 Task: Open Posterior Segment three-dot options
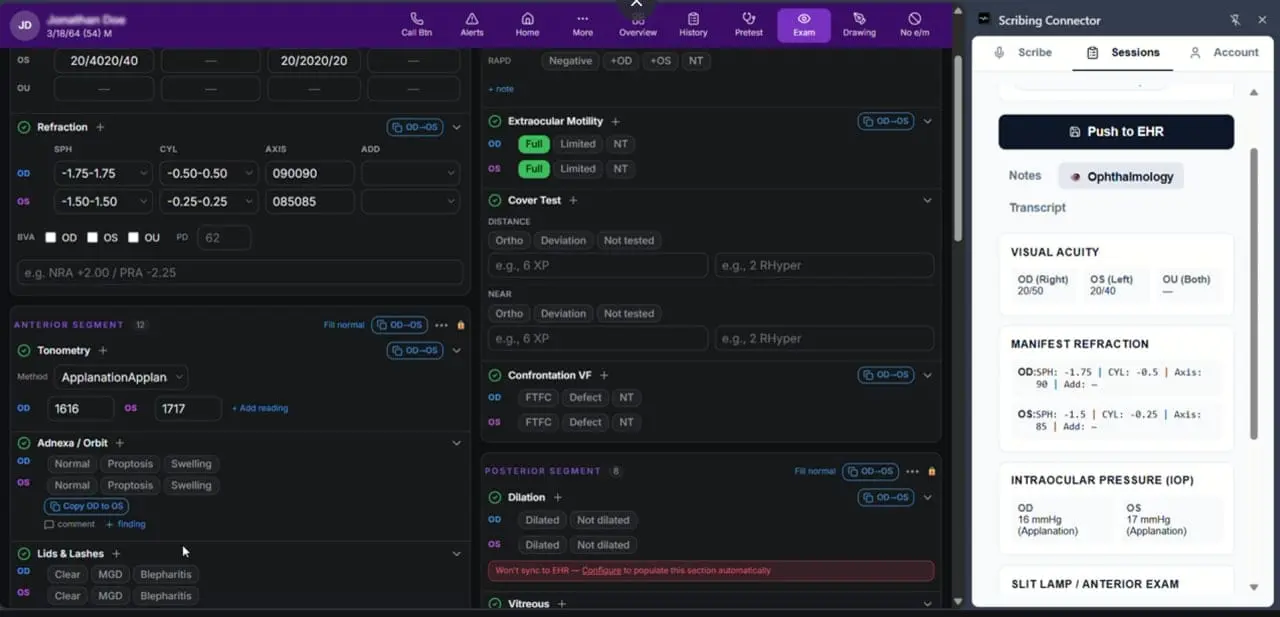click(x=912, y=471)
